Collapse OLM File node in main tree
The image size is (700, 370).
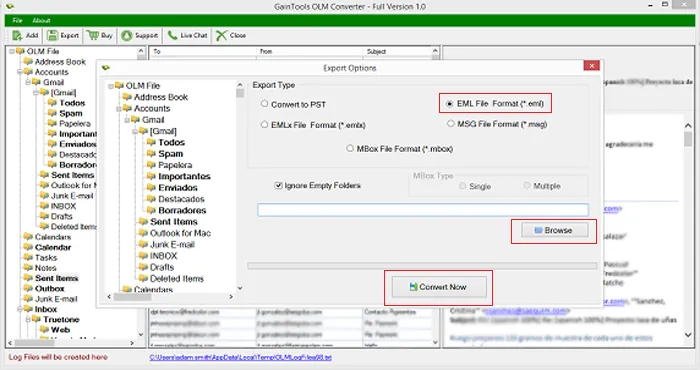click(12, 52)
